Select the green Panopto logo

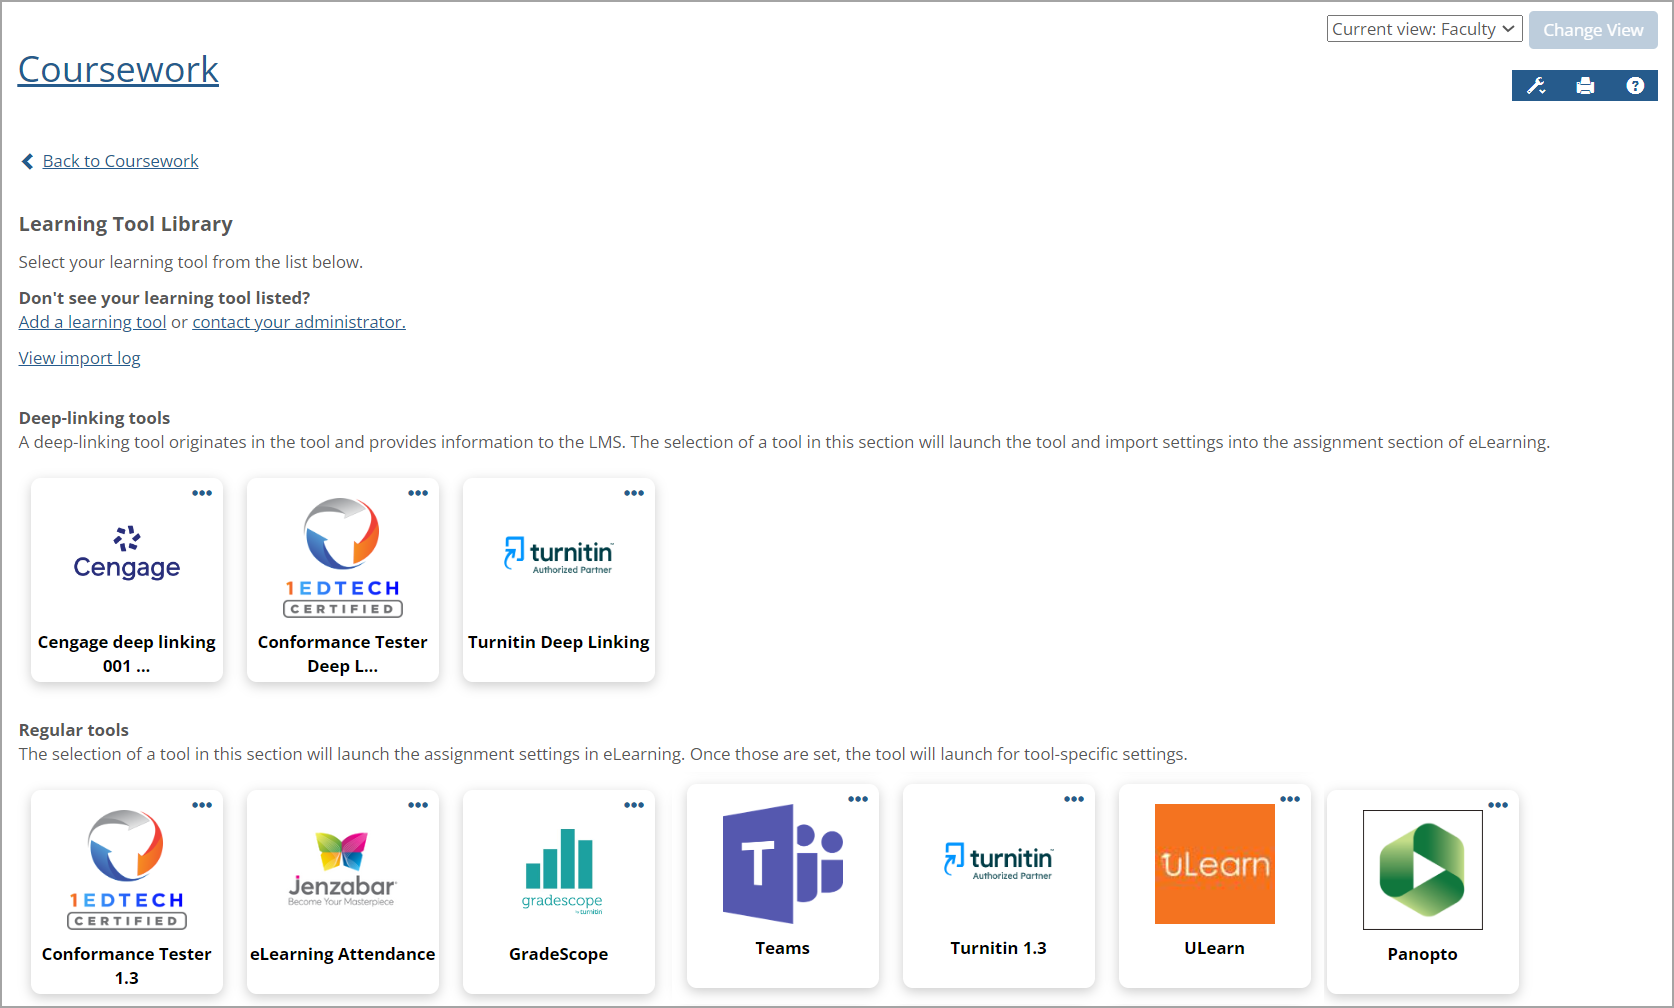pyautogui.click(x=1423, y=870)
